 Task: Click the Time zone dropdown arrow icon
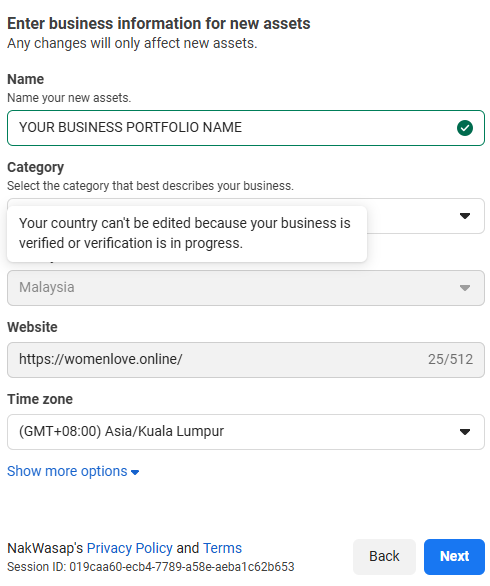pos(465,432)
